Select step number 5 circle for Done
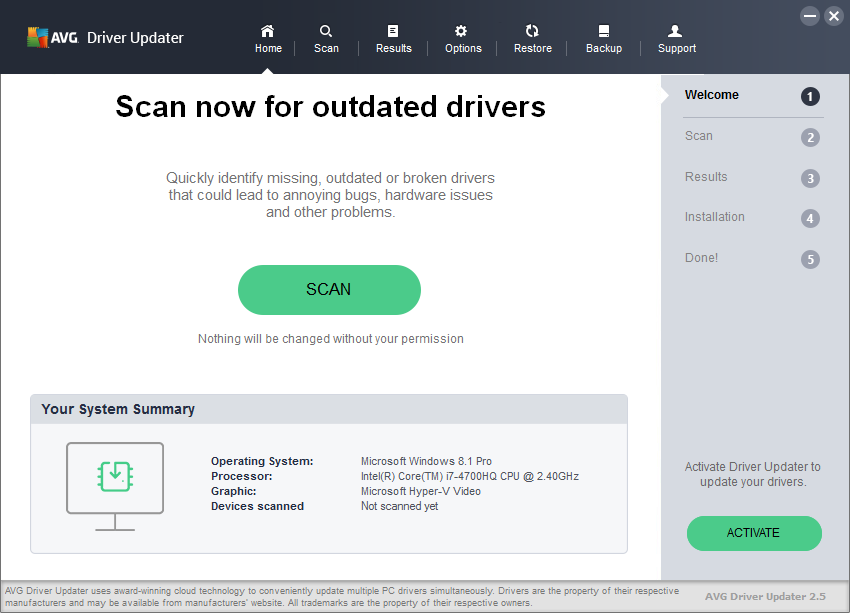The height and width of the screenshot is (613, 850). (810, 259)
